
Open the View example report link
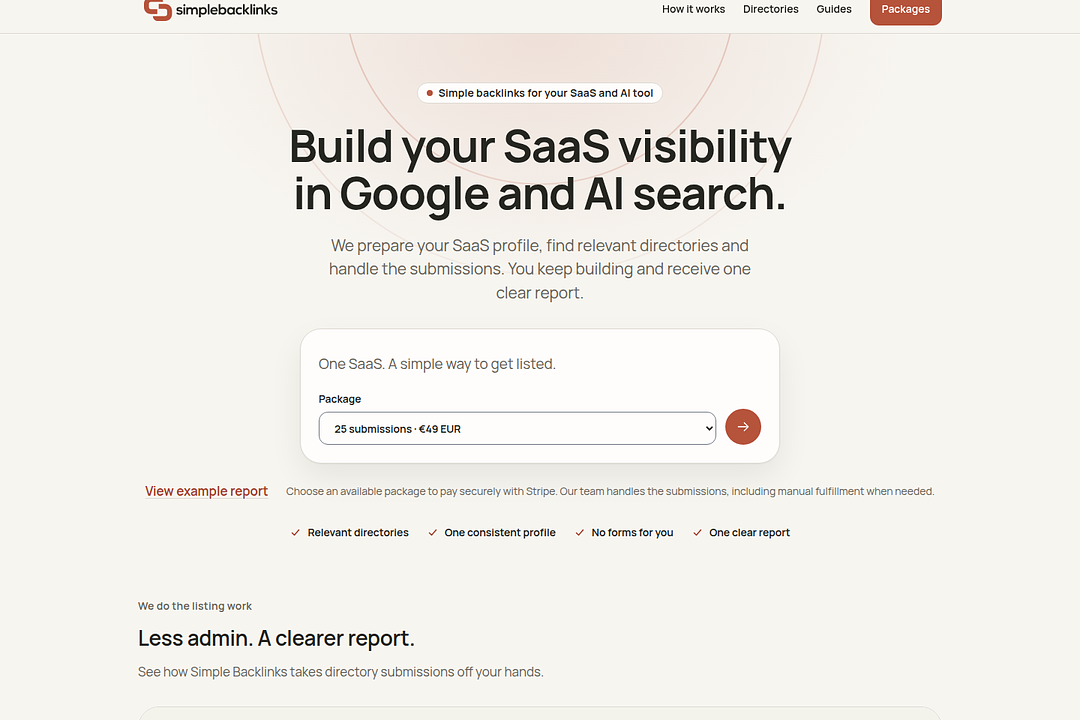pos(206,491)
